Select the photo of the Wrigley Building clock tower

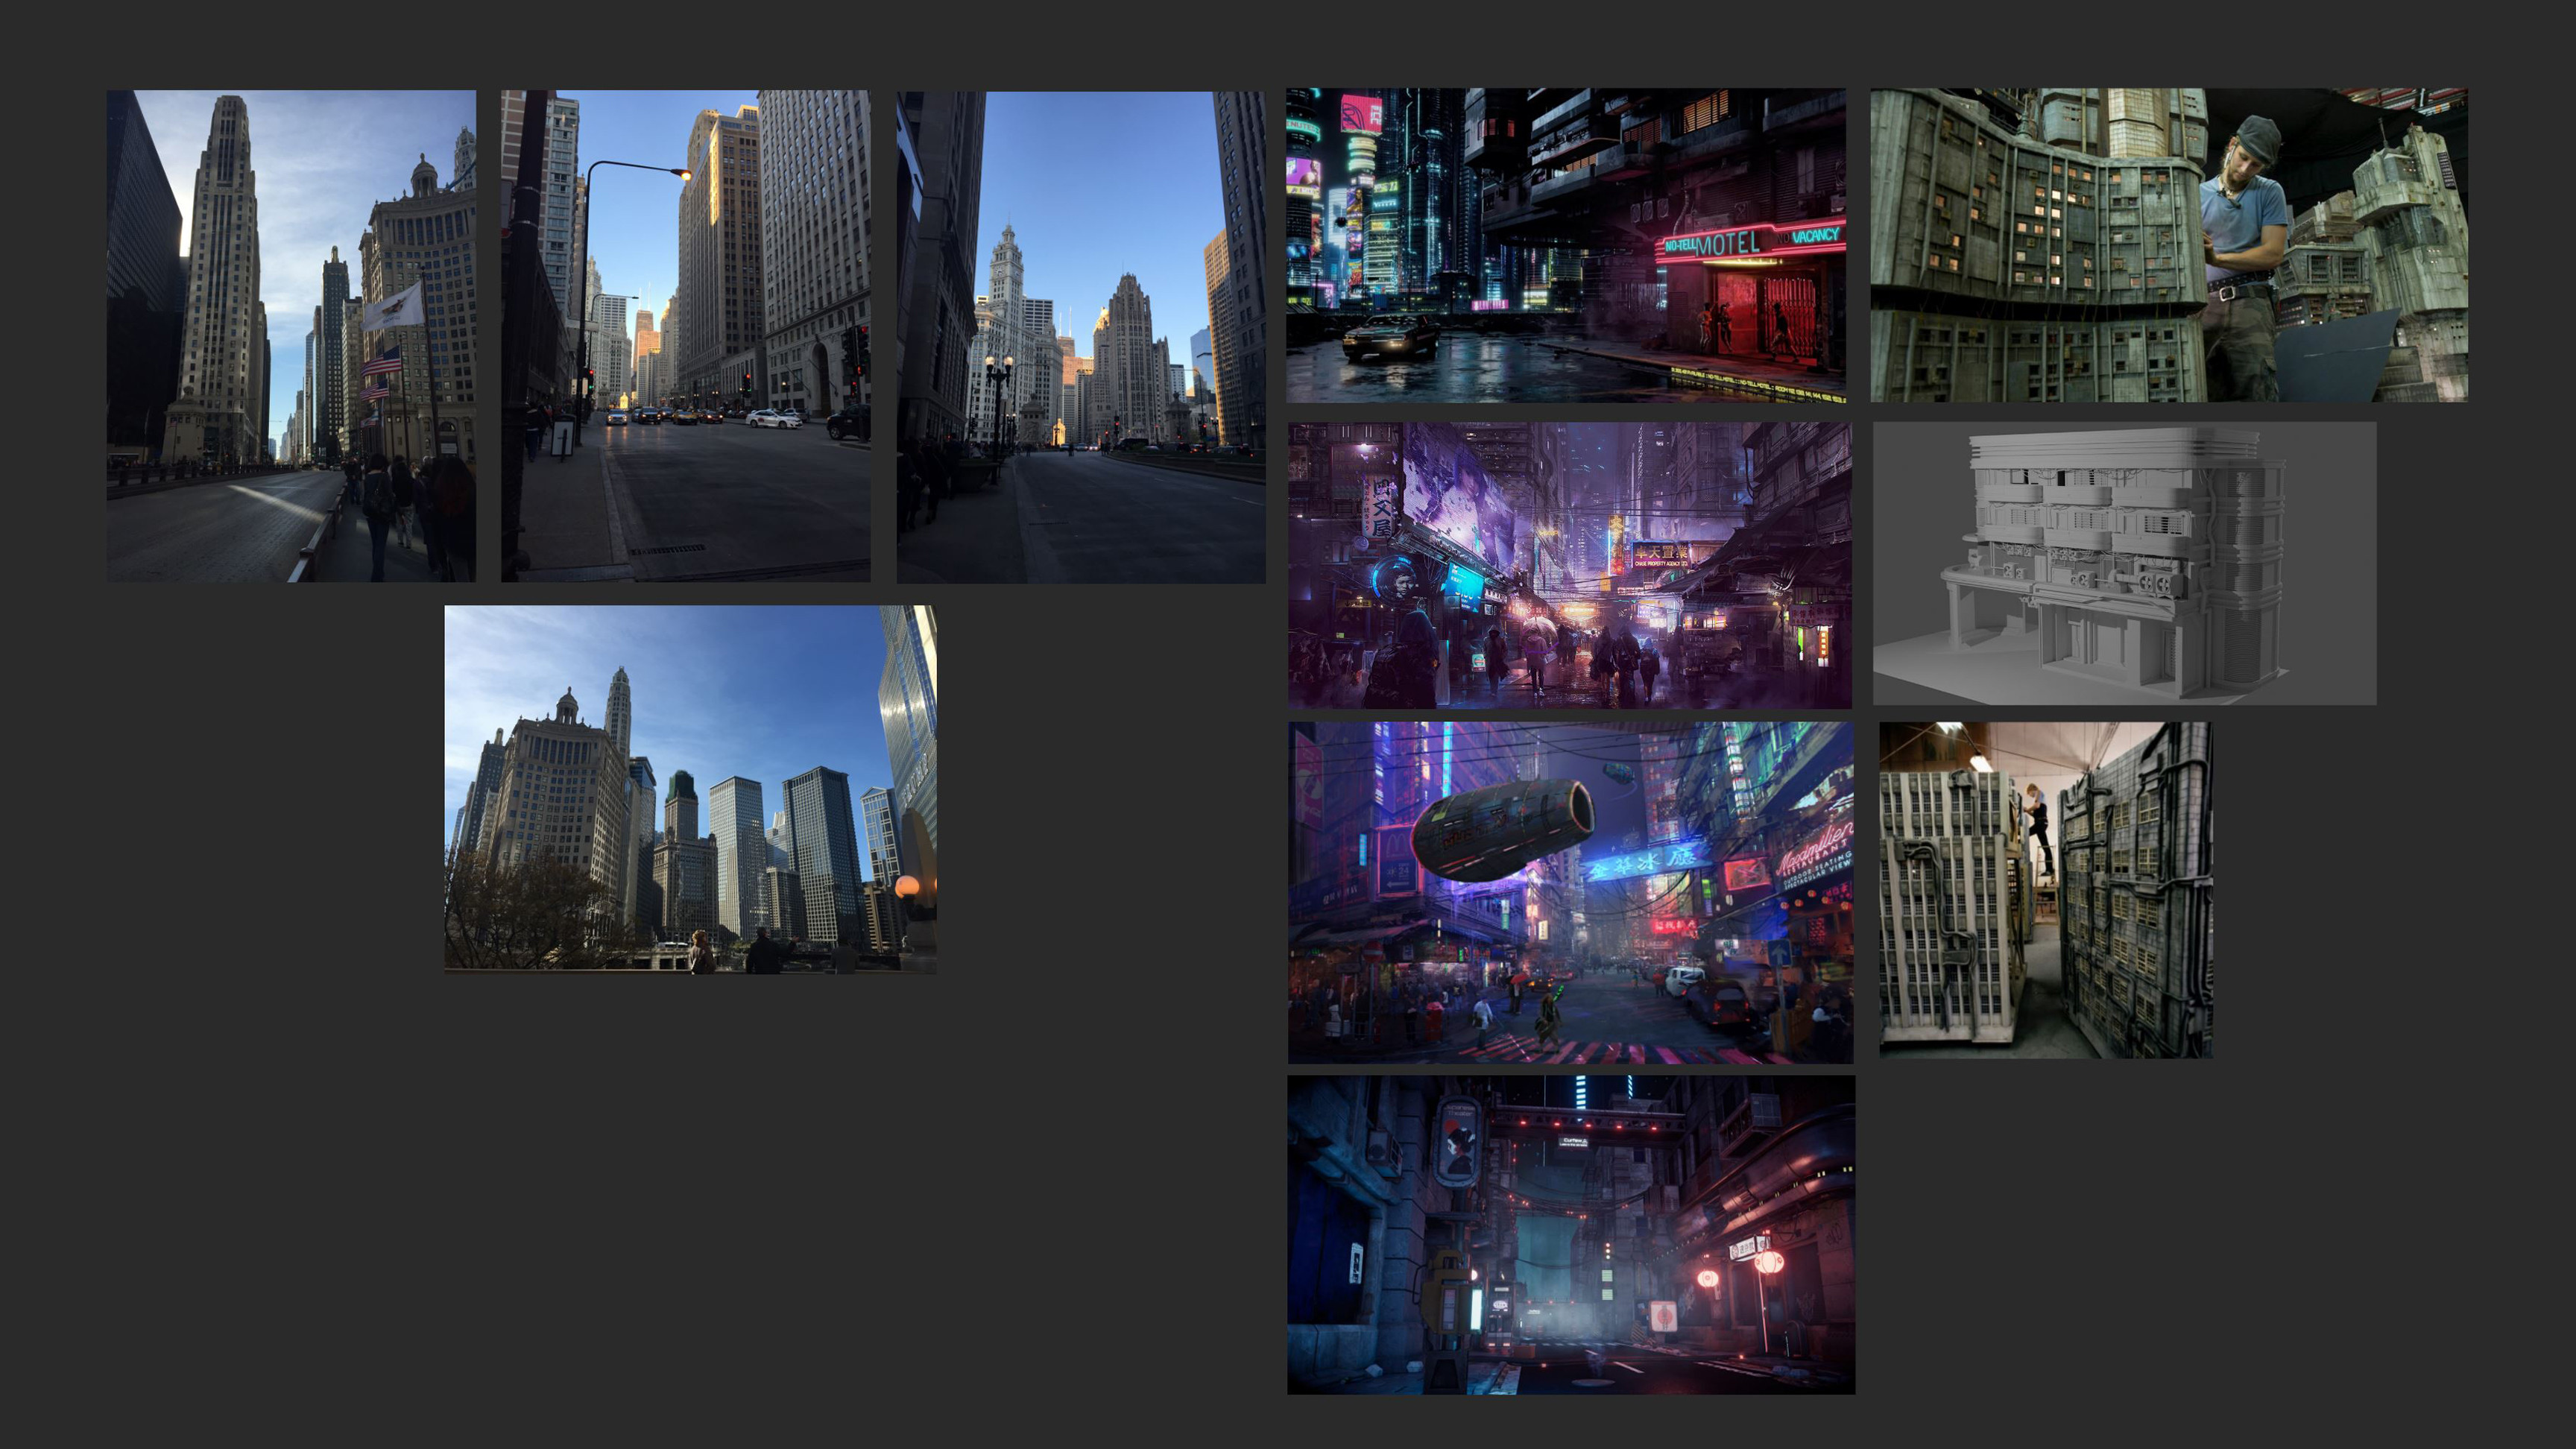[1081, 337]
